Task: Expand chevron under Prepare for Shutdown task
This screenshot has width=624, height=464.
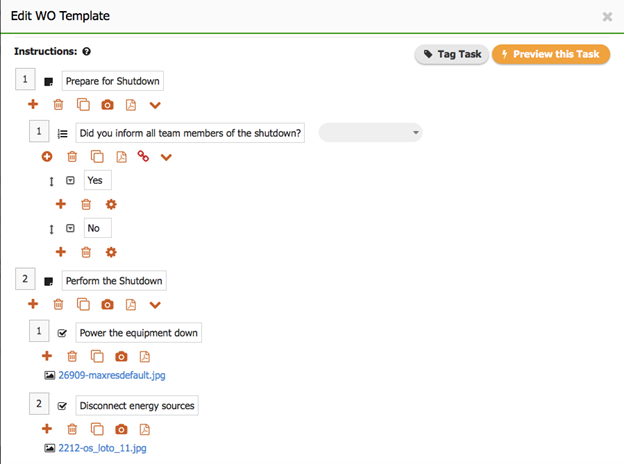Action: pos(155,105)
